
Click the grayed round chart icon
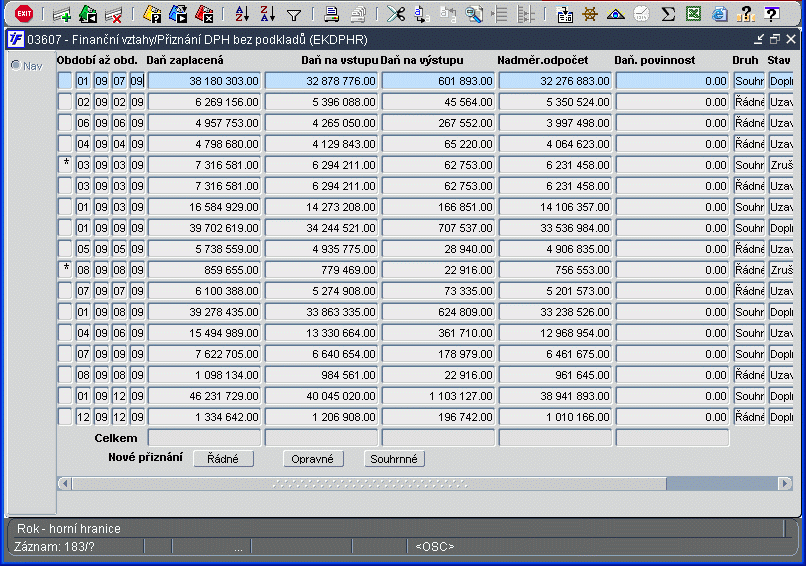[642, 14]
